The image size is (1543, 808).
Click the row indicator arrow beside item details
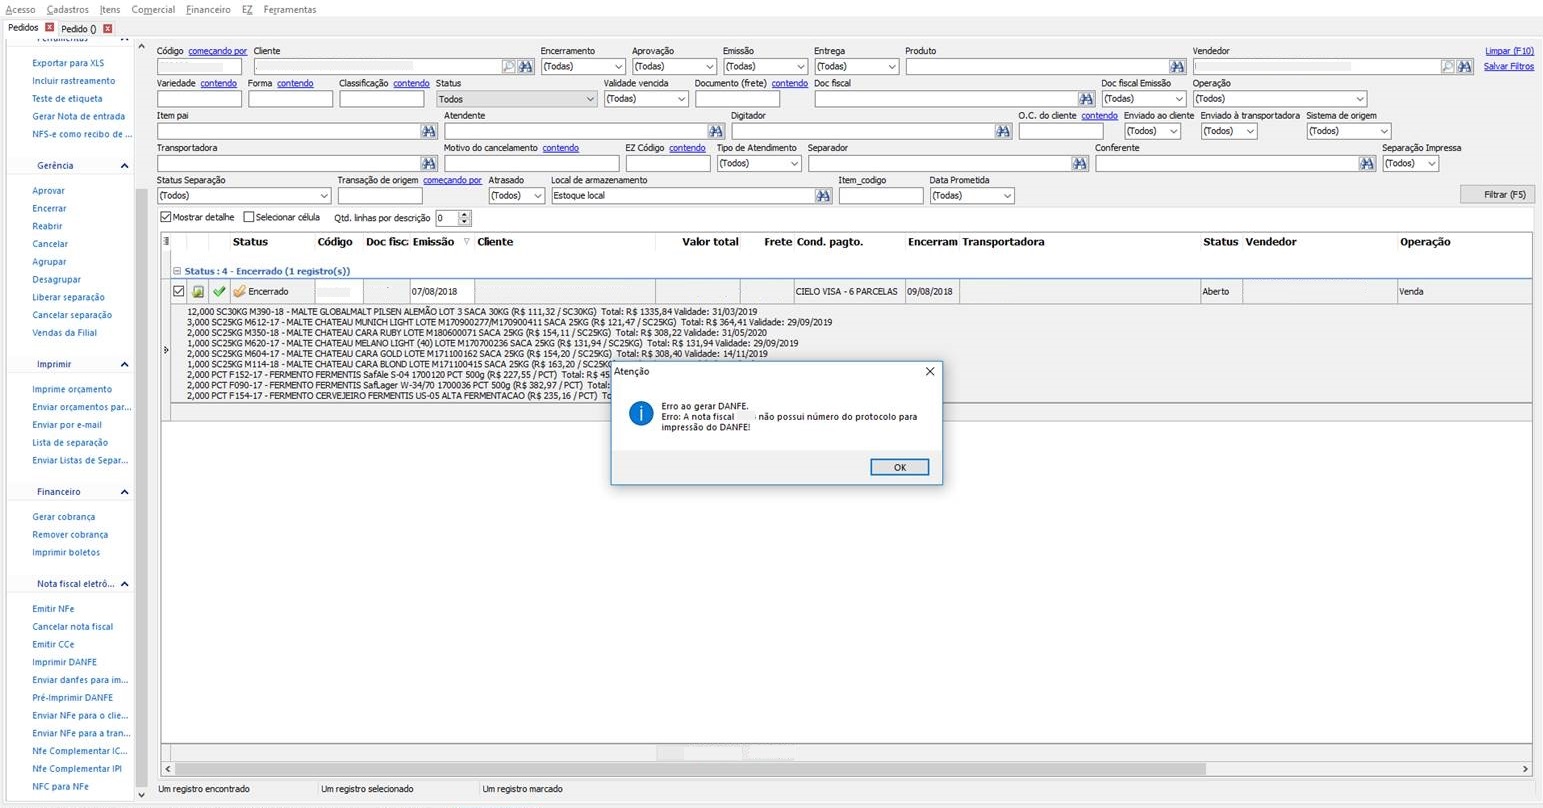point(166,350)
